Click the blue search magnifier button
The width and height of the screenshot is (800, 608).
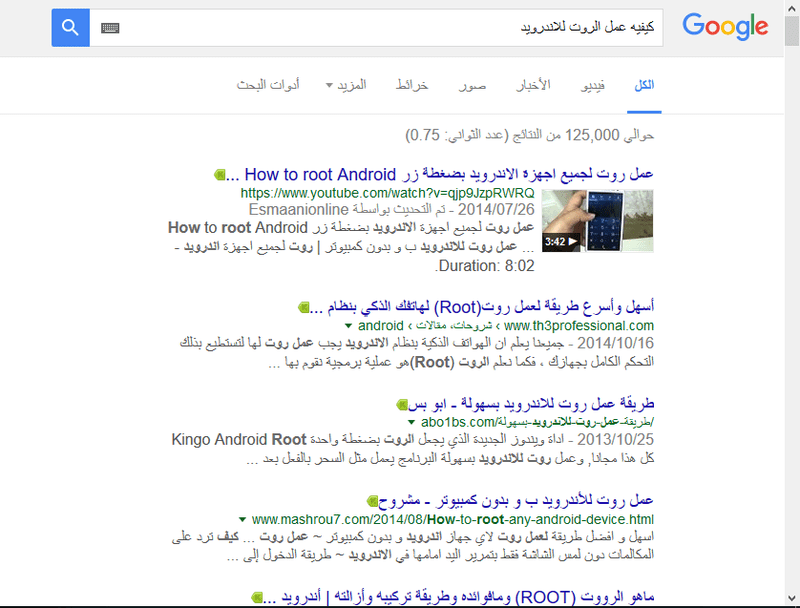tap(70, 28)
